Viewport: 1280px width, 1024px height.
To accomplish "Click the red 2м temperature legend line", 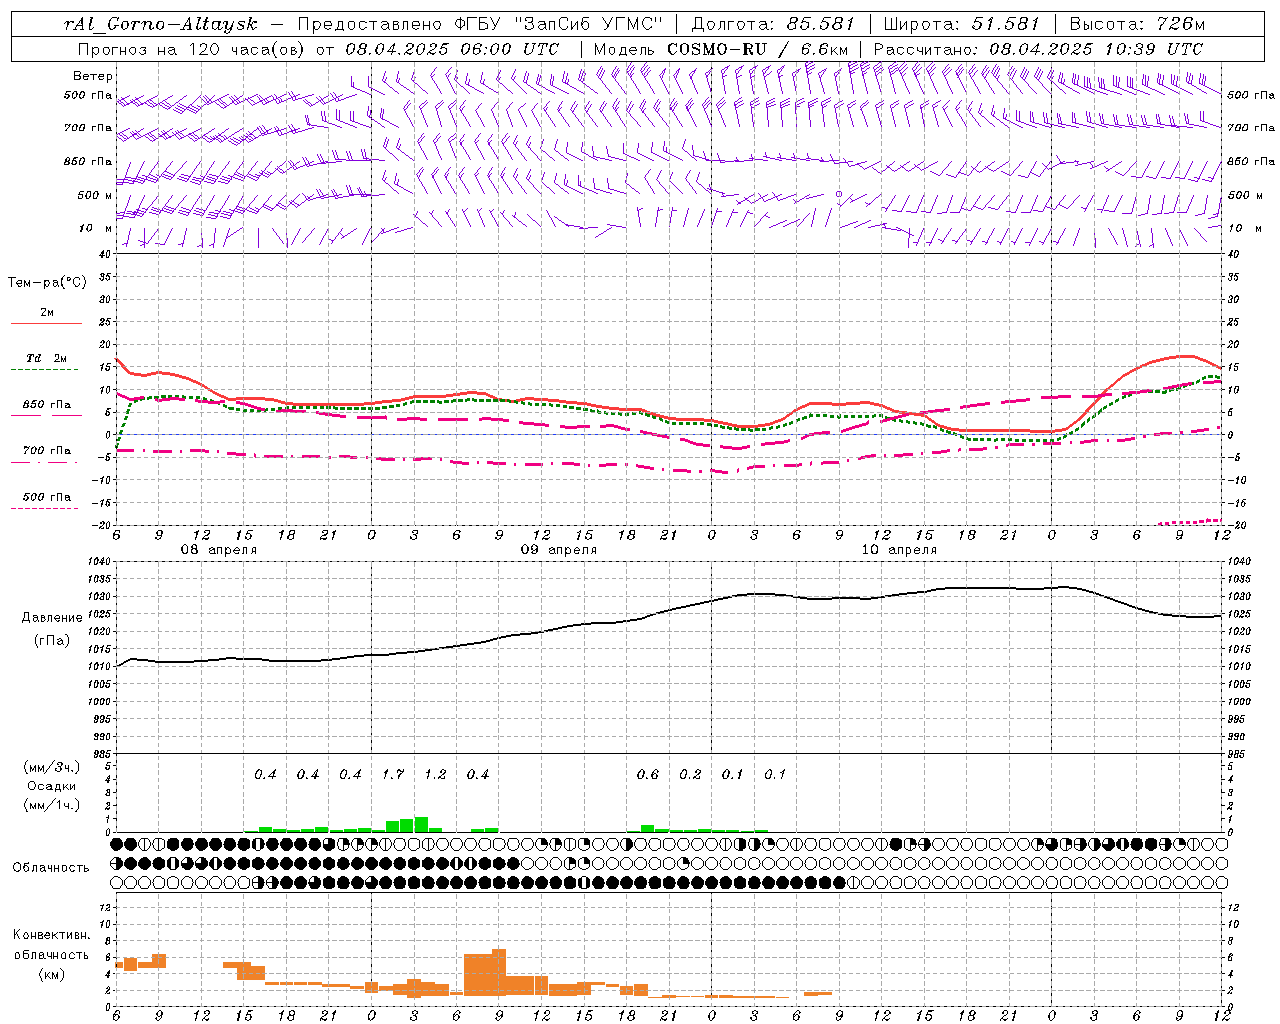I will (x=46, y=323).
